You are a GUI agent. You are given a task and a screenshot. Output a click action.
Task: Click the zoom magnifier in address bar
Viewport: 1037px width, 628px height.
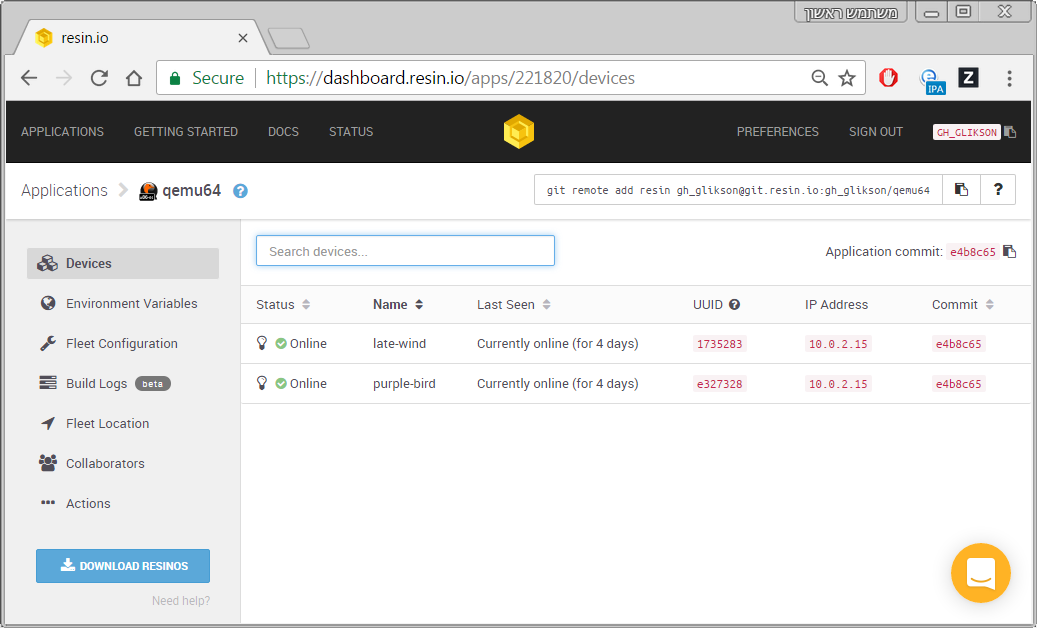(819, 78)
